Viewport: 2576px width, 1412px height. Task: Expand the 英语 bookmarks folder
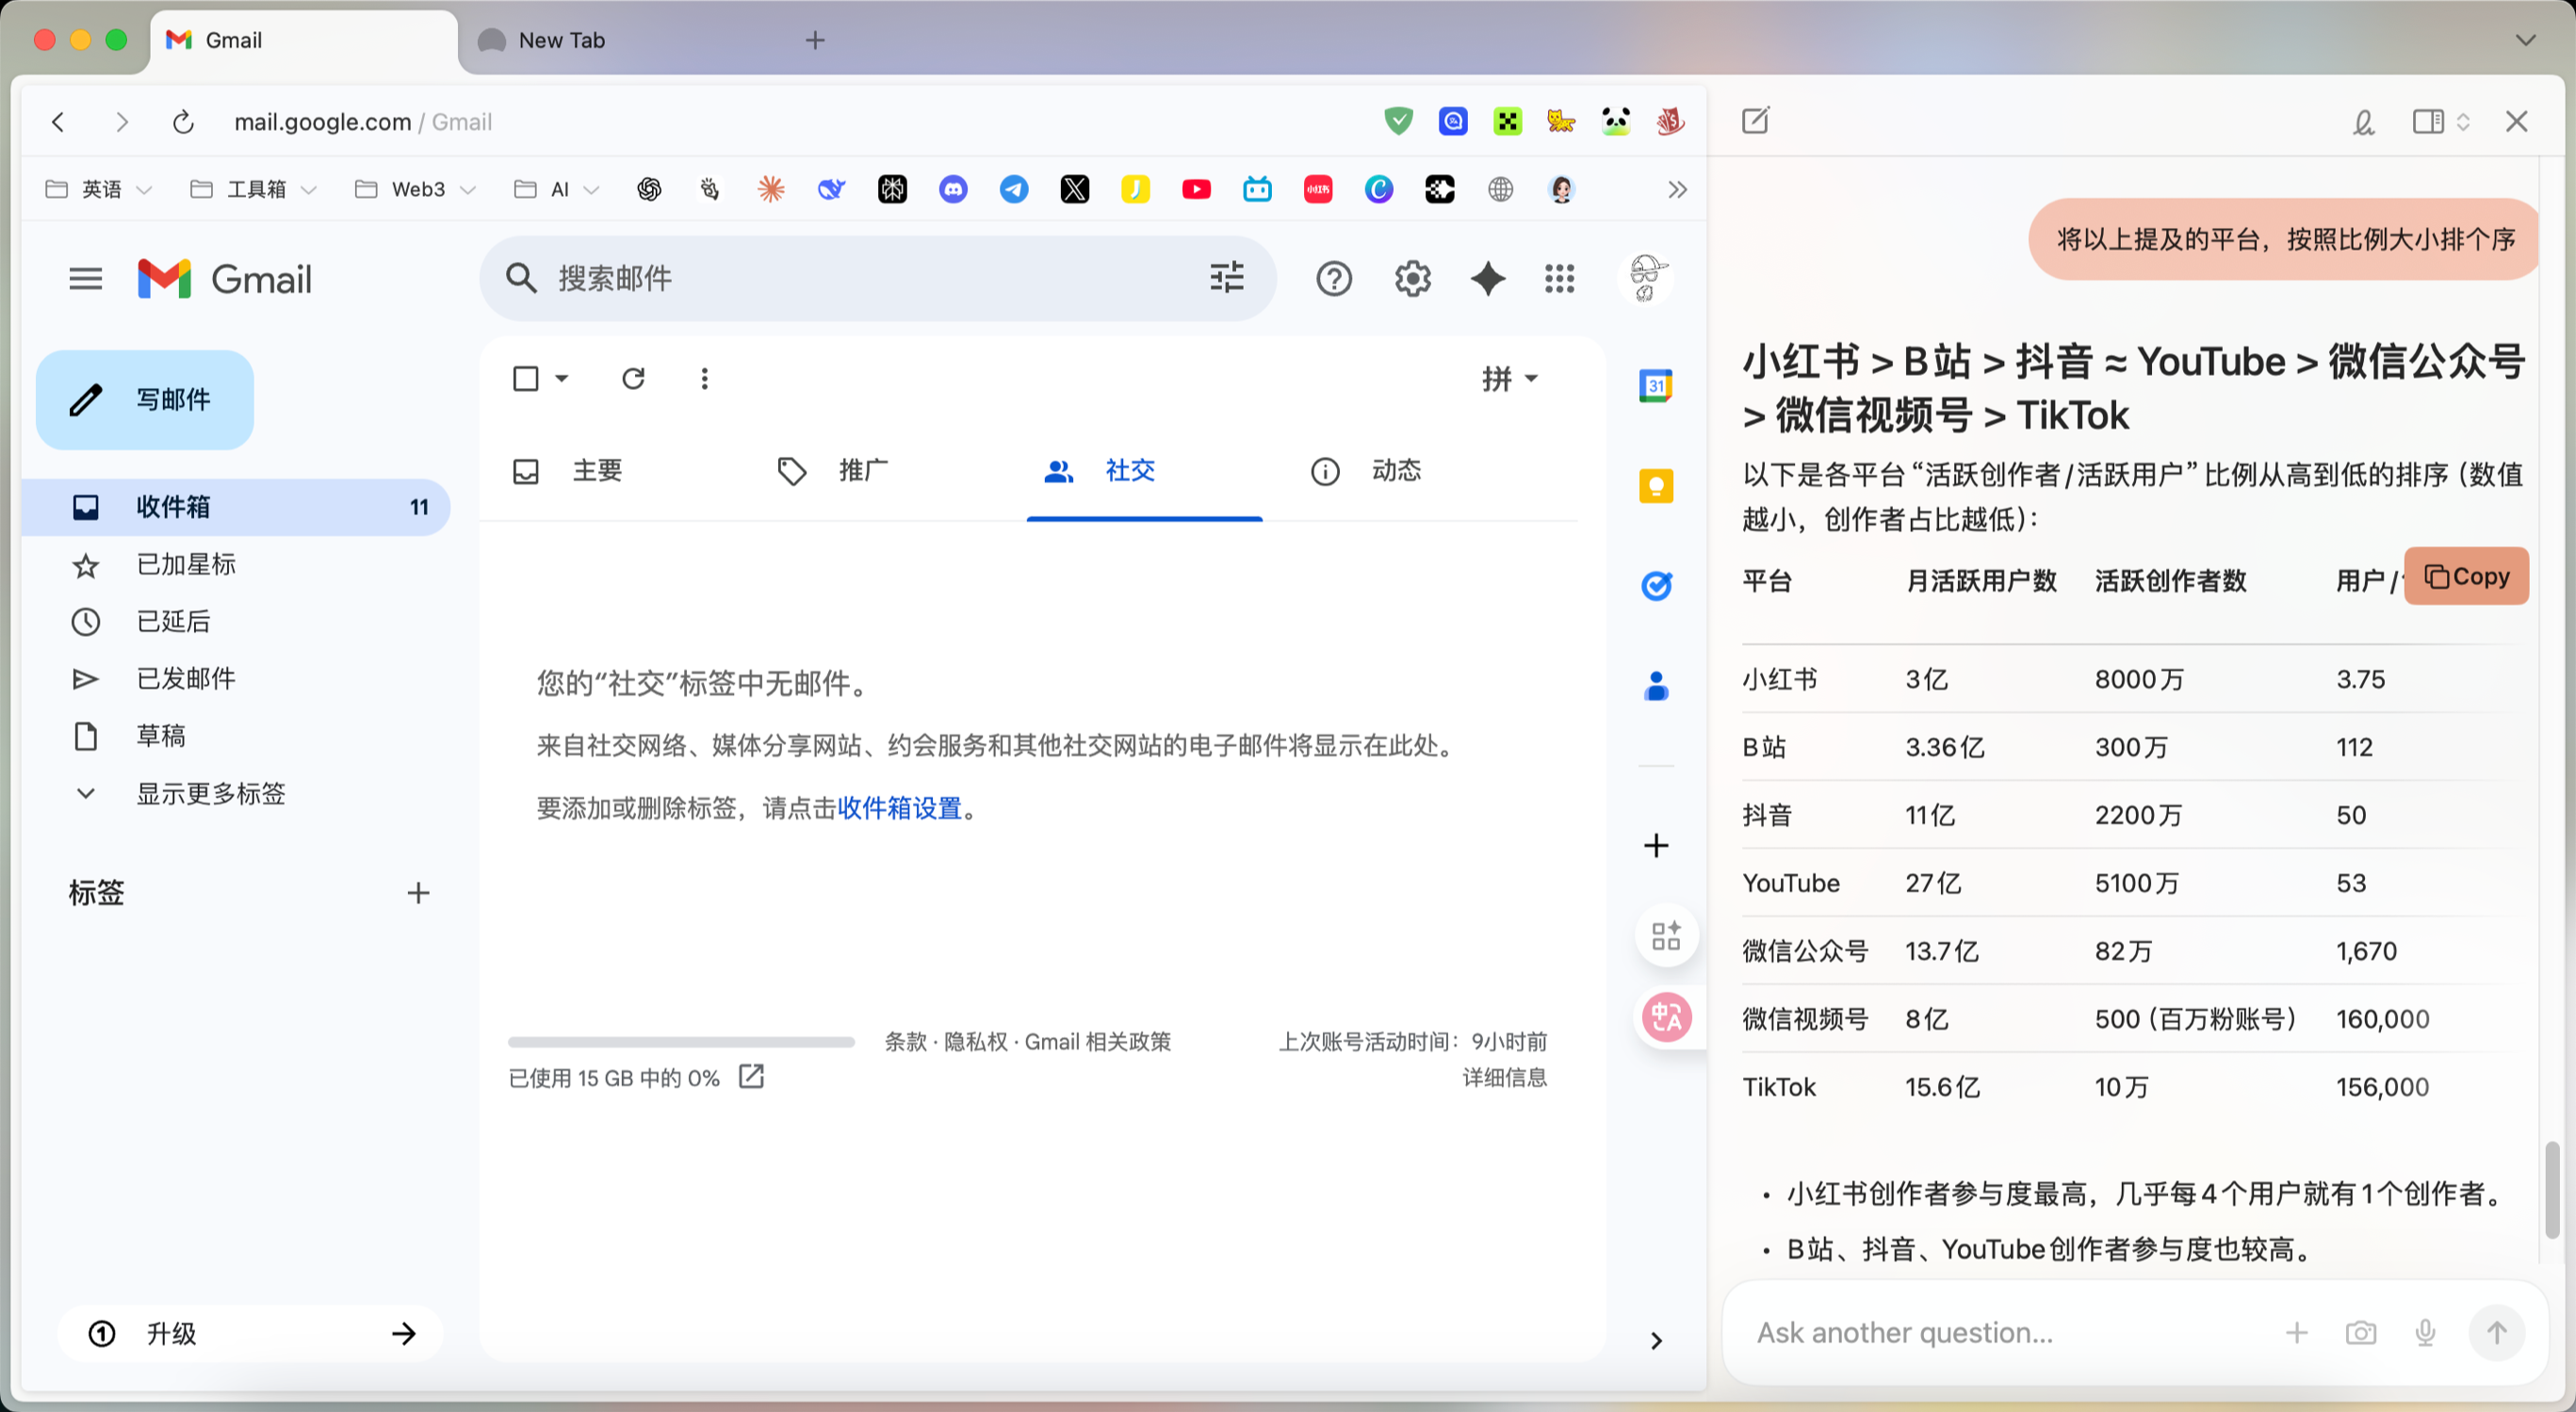point(99,189)
